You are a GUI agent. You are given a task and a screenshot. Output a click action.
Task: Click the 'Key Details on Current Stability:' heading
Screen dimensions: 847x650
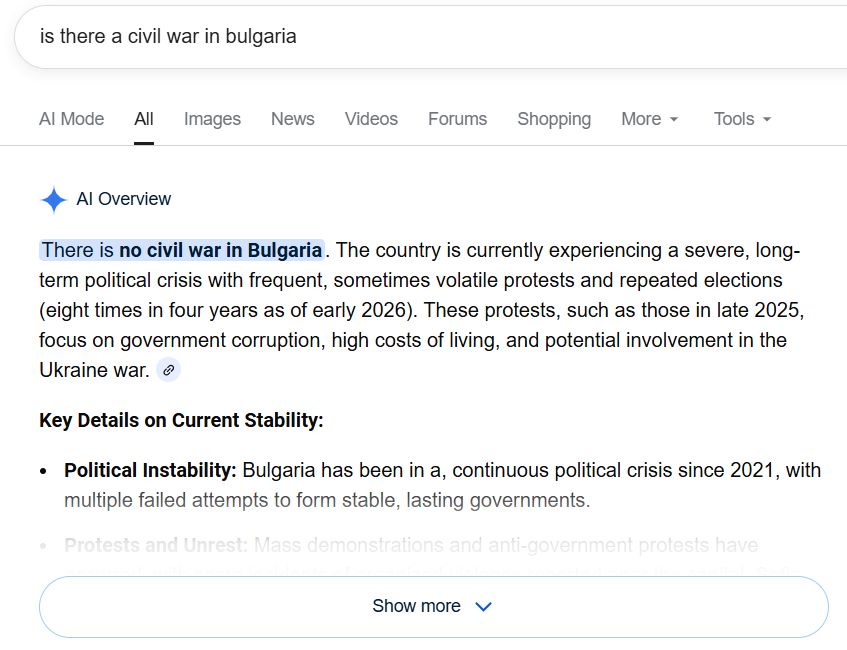click(182, 420)
